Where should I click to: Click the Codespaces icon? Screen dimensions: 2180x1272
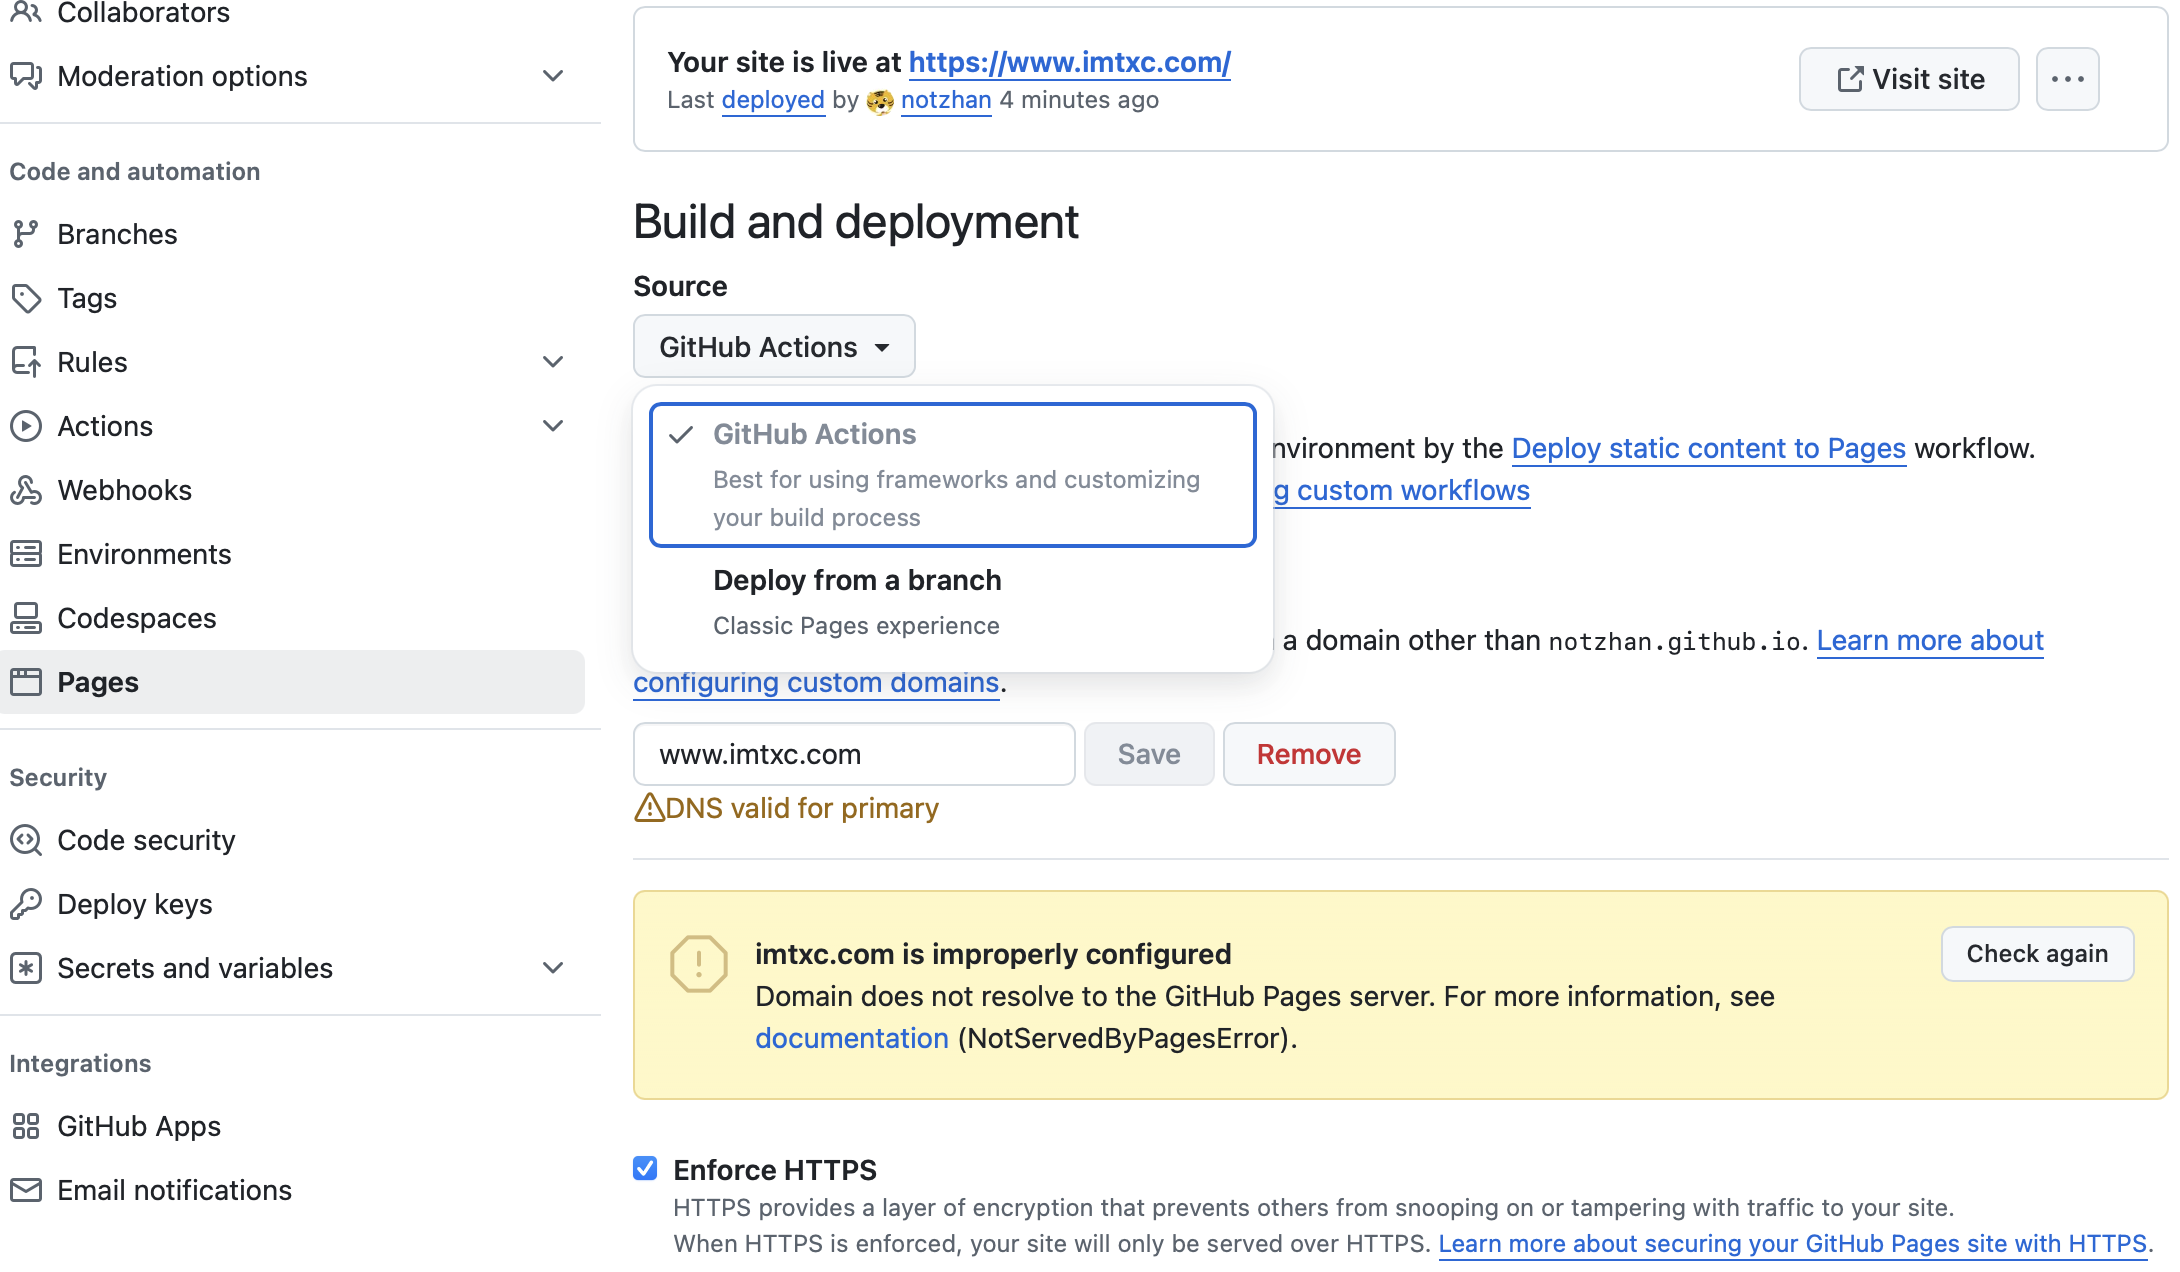point(25,618)
